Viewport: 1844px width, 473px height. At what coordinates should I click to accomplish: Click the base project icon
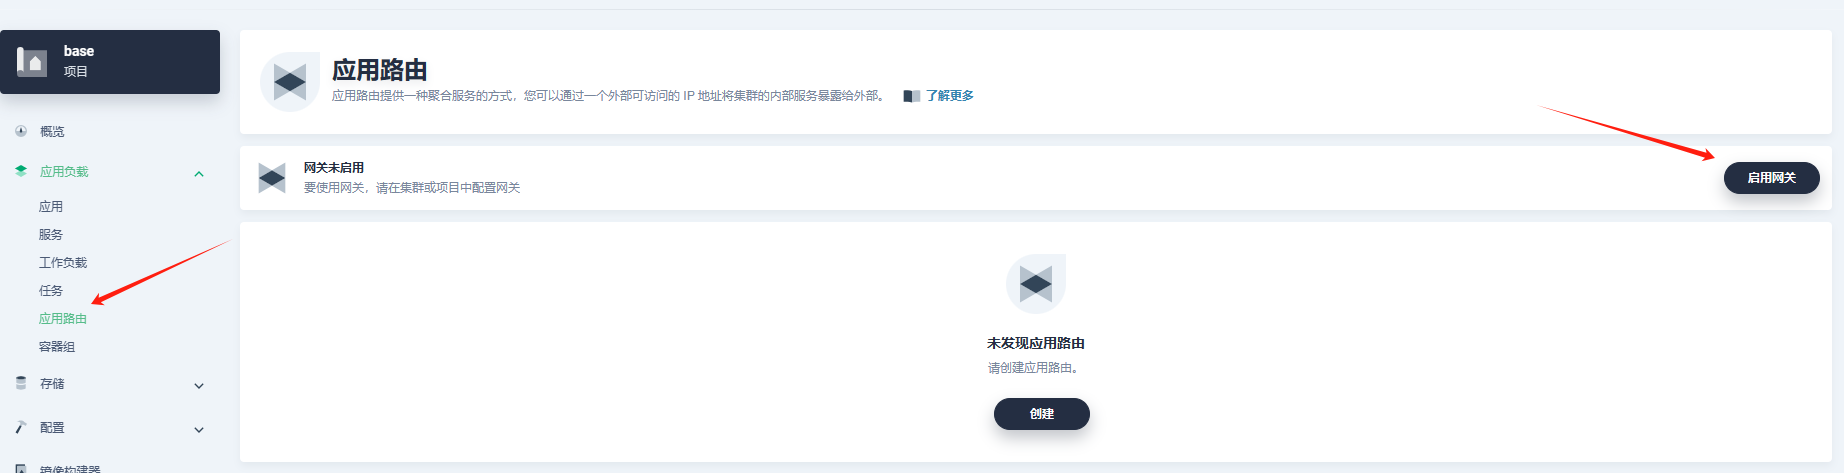32,62
